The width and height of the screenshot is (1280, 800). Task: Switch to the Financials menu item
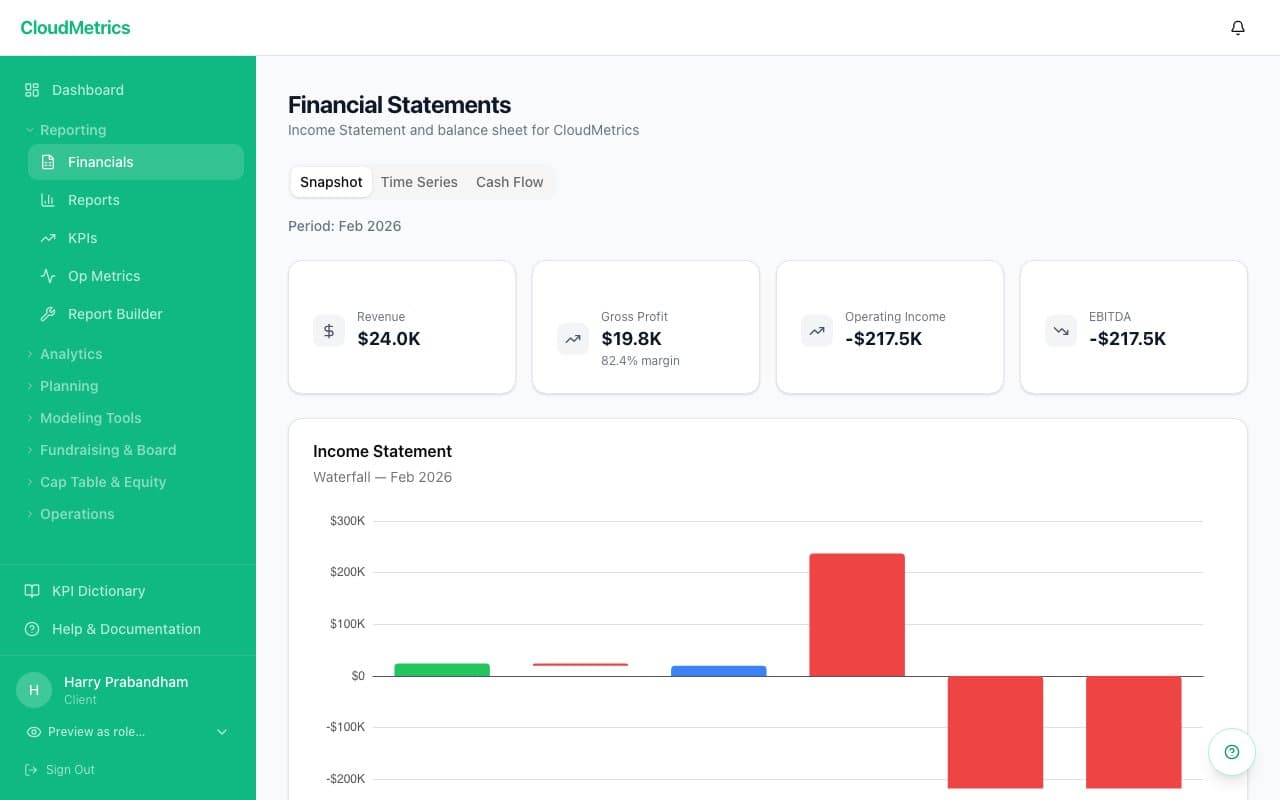[100, 162]
